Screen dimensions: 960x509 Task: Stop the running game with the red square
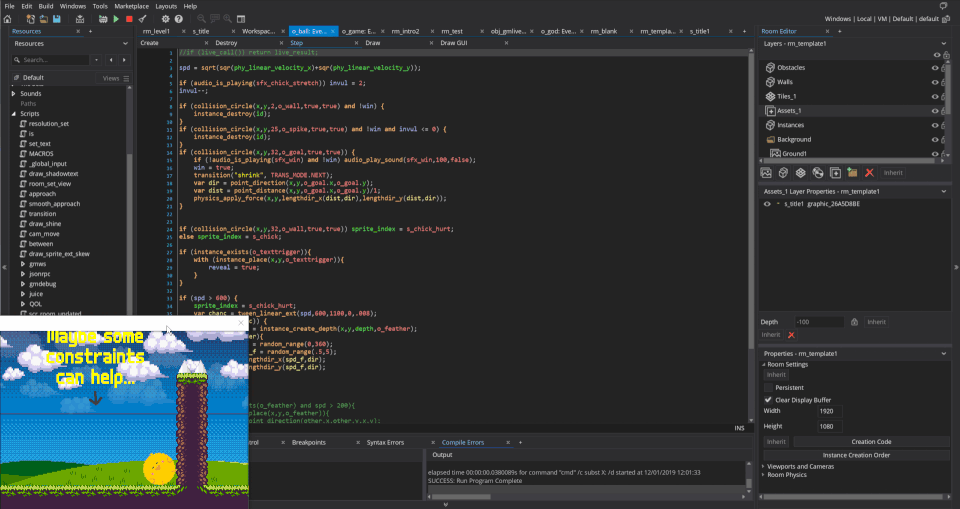click(x=129, y=19)
